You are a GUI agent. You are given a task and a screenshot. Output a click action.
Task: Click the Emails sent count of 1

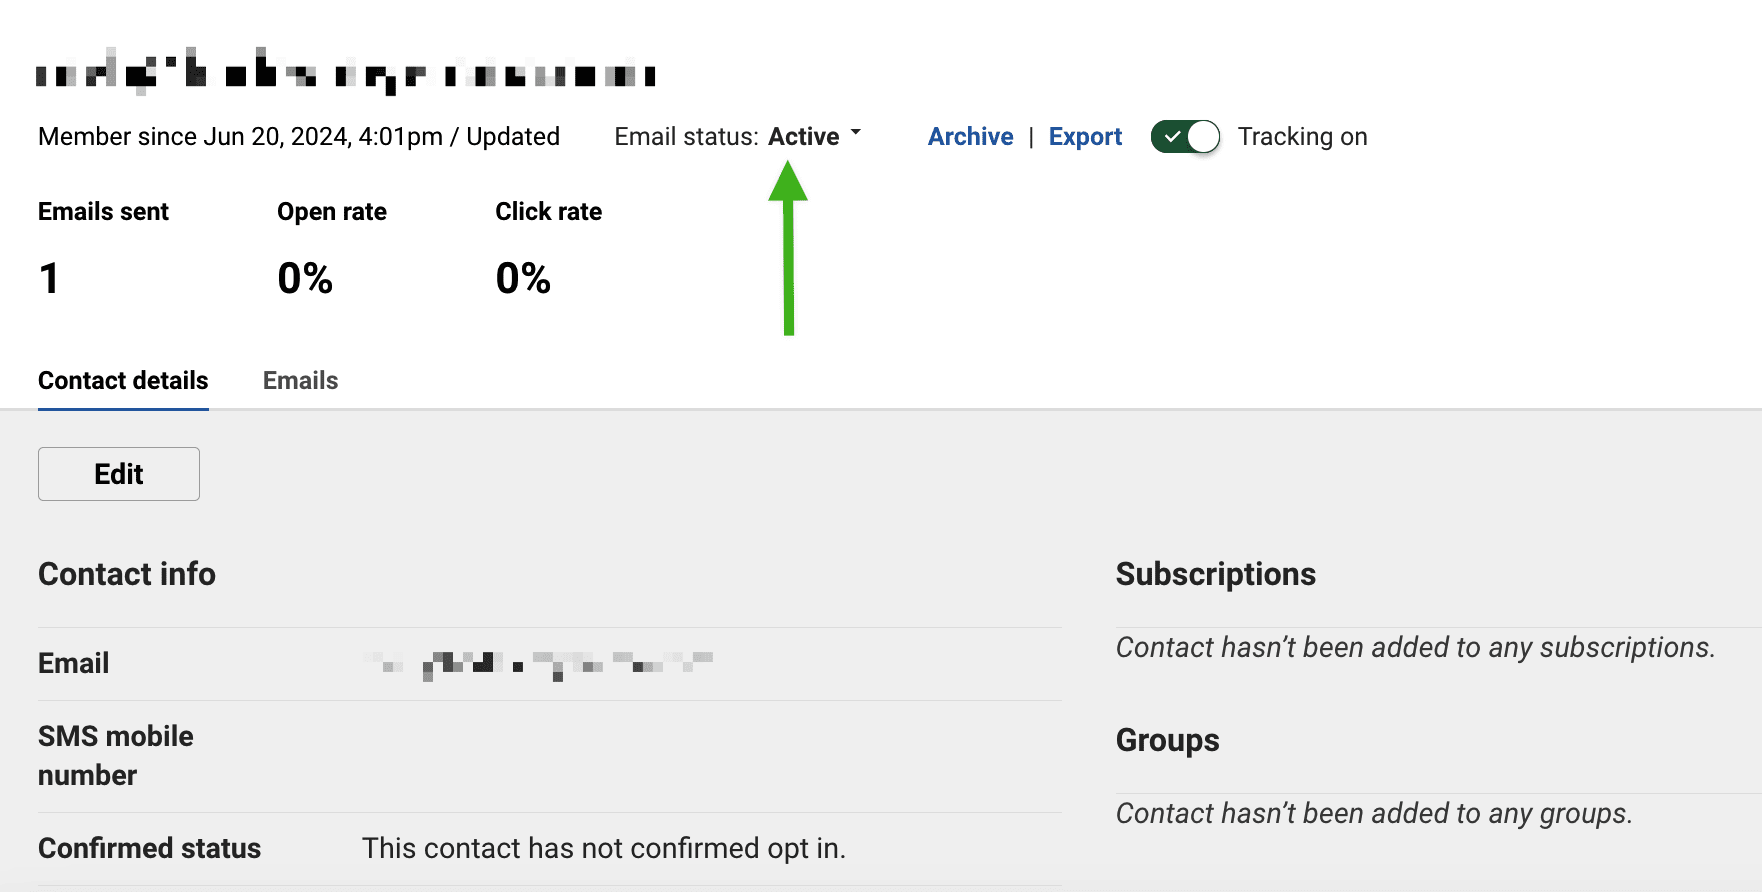49,278
